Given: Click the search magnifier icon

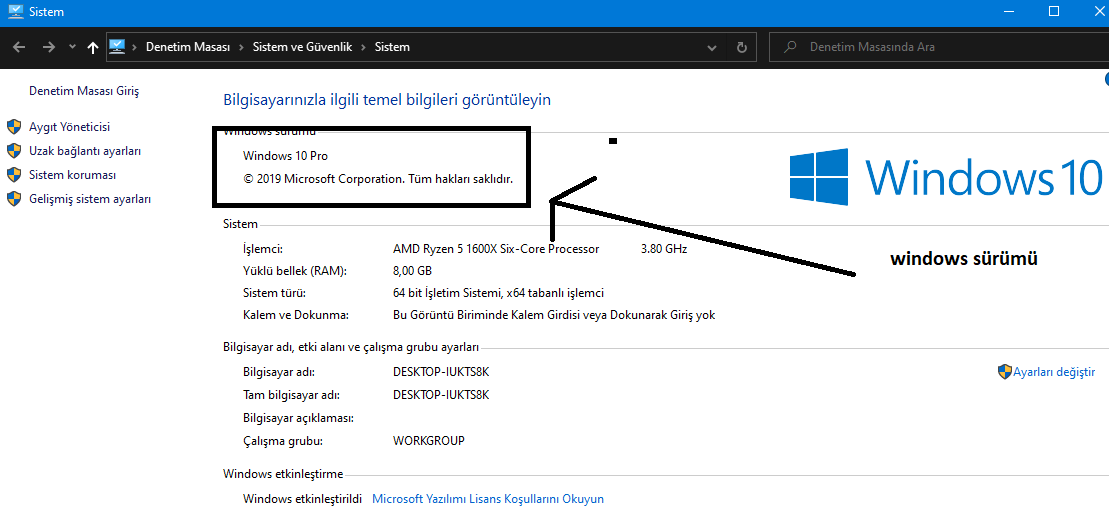Looking at the screenshot, I should (x=792, y=47).
